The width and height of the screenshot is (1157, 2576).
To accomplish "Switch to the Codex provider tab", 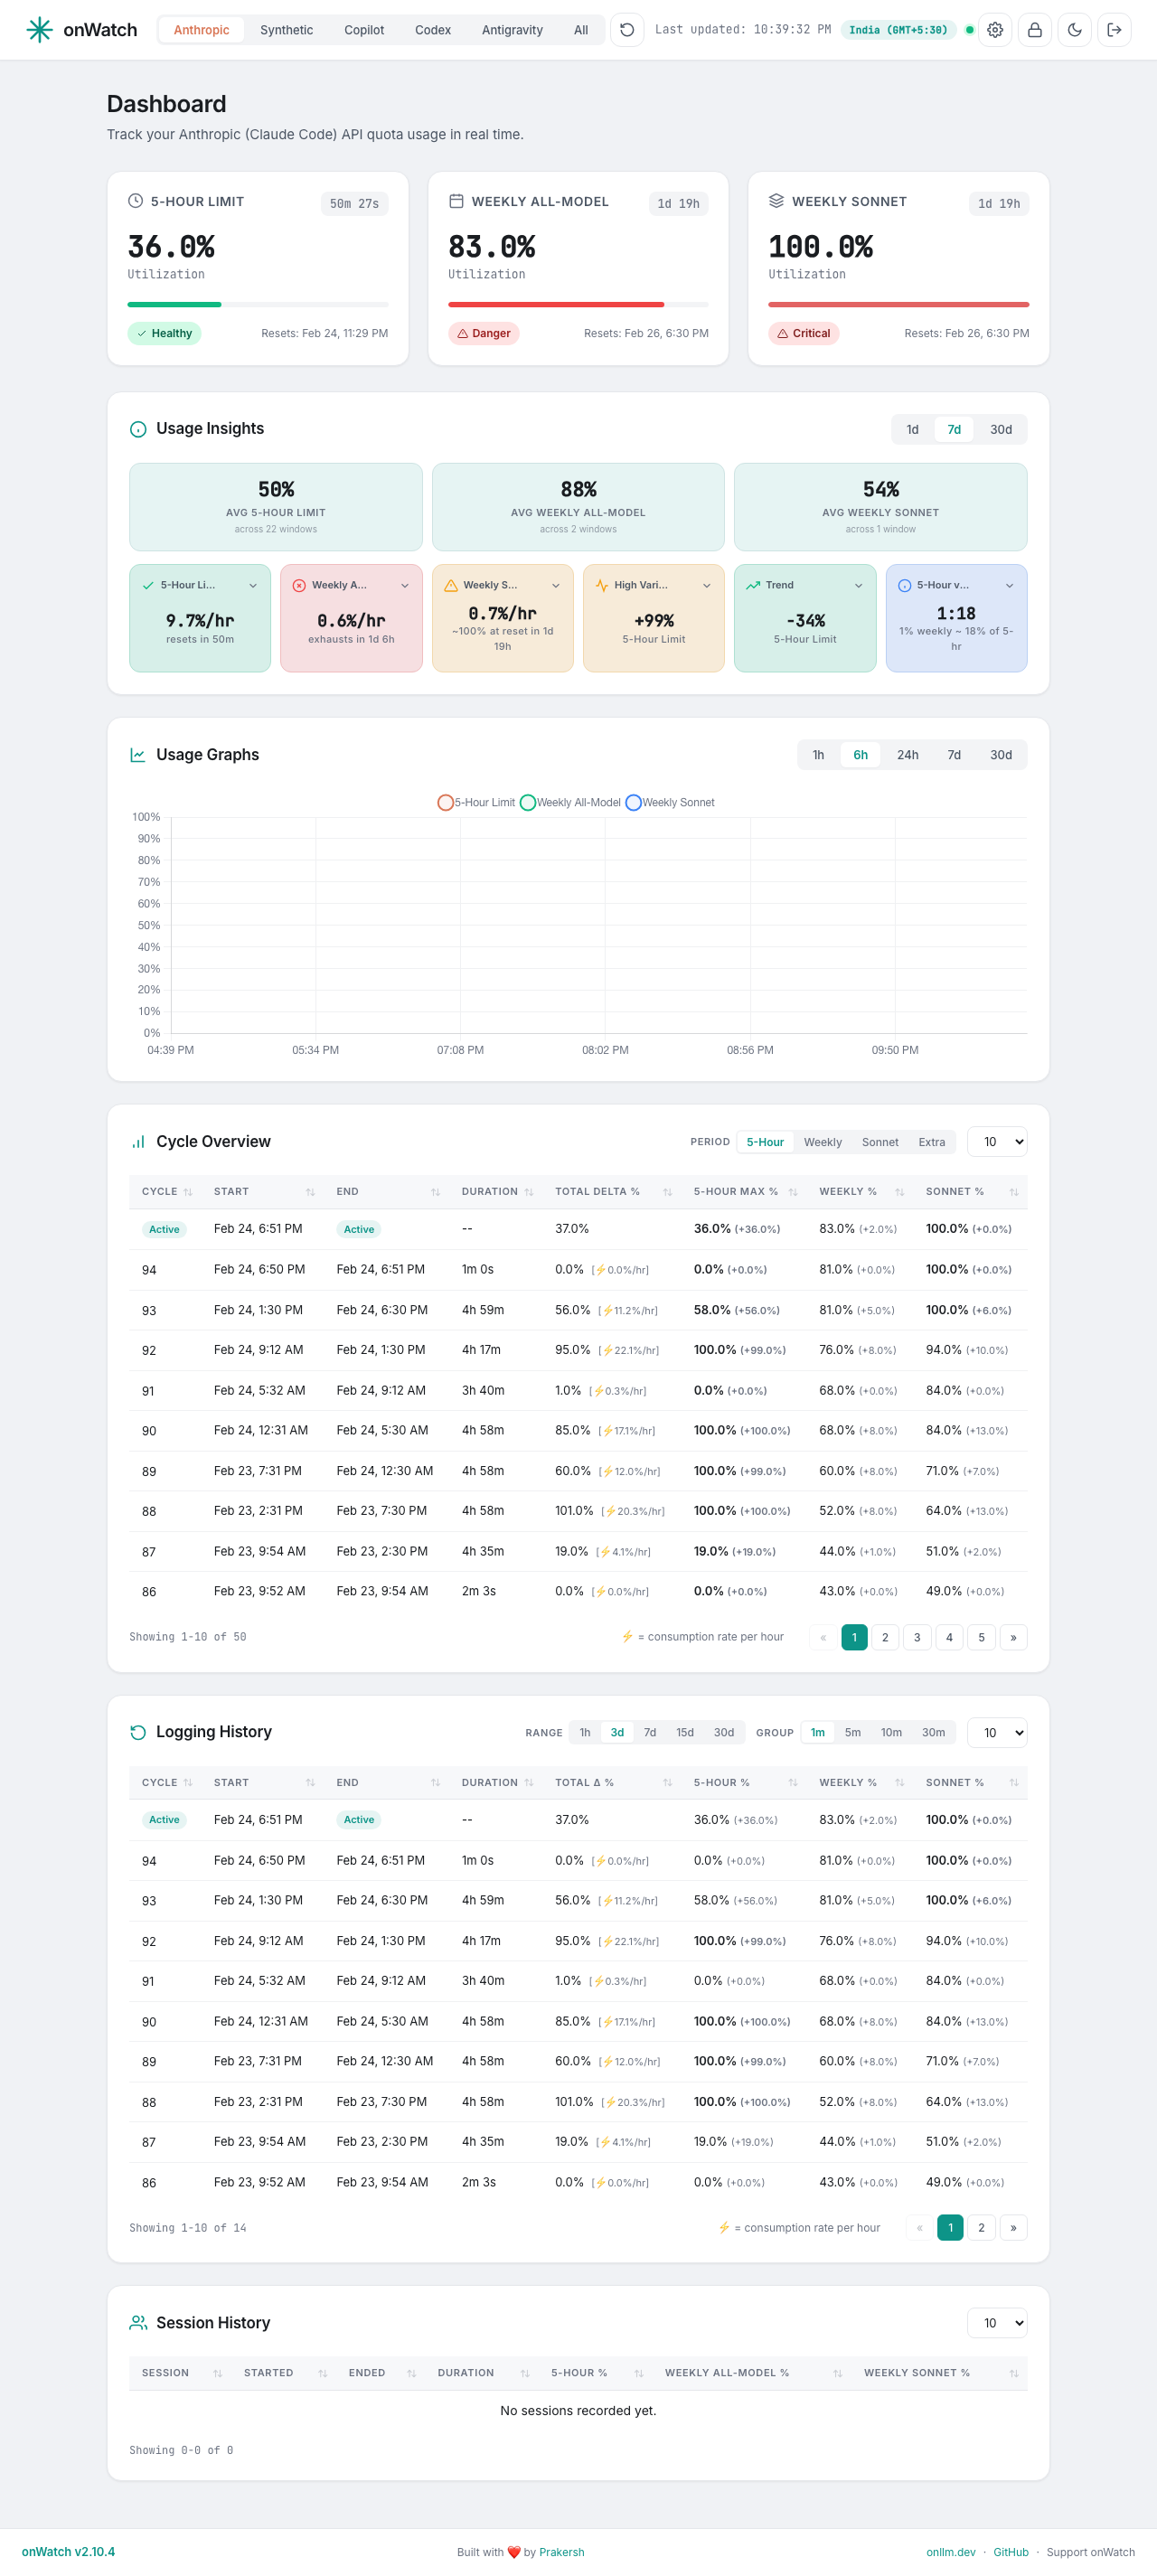I will [x=433, y=30].
